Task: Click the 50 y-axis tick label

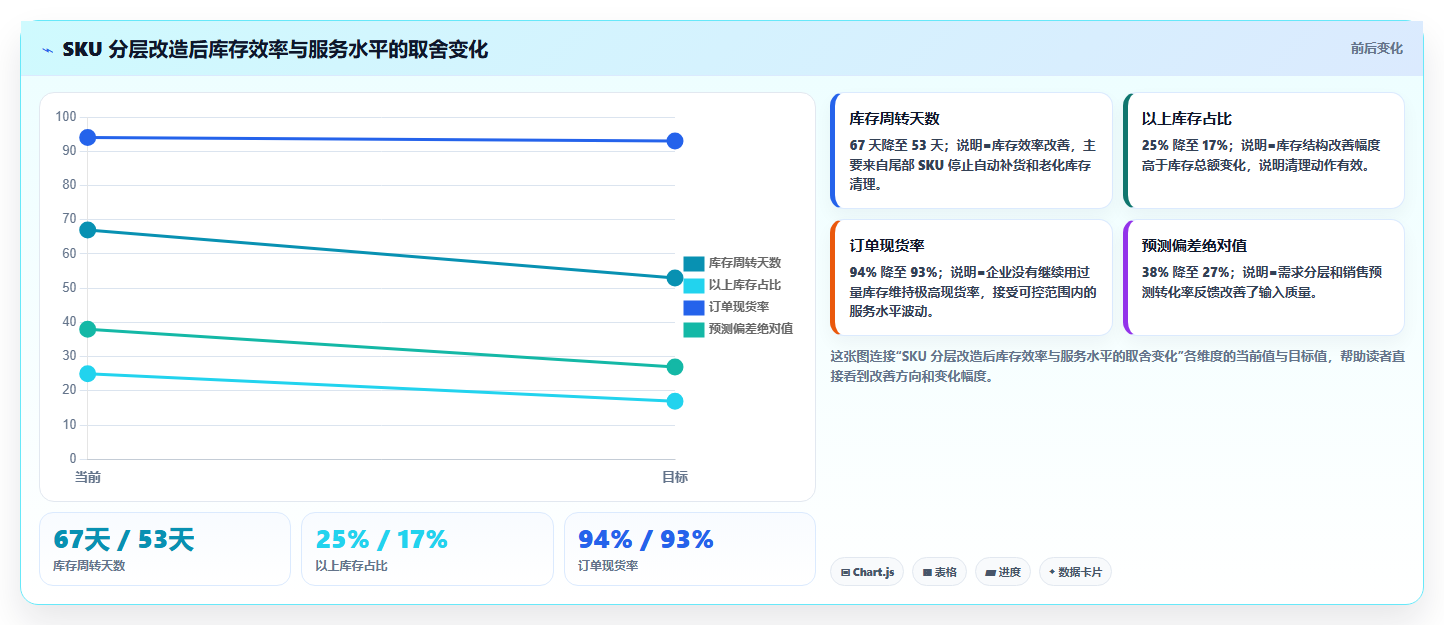Action: click(69, 288)
